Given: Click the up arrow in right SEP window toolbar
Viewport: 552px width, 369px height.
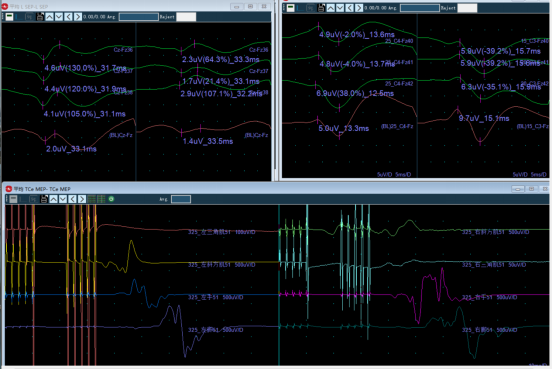Looking at the screenshot, I should (x=331, y=8).
